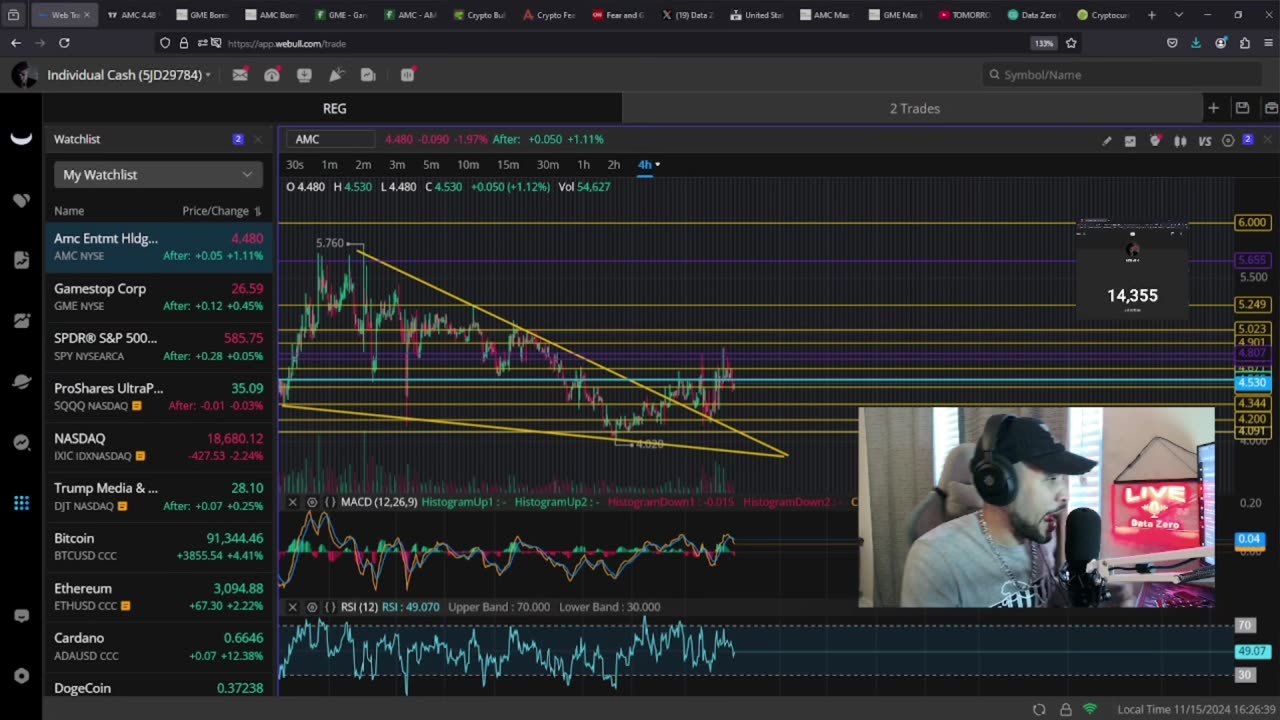Image resolution: width=1280 pixels, height=720 pixels.
Task: Open the planet explore sidebar icon
Action: 21,381
